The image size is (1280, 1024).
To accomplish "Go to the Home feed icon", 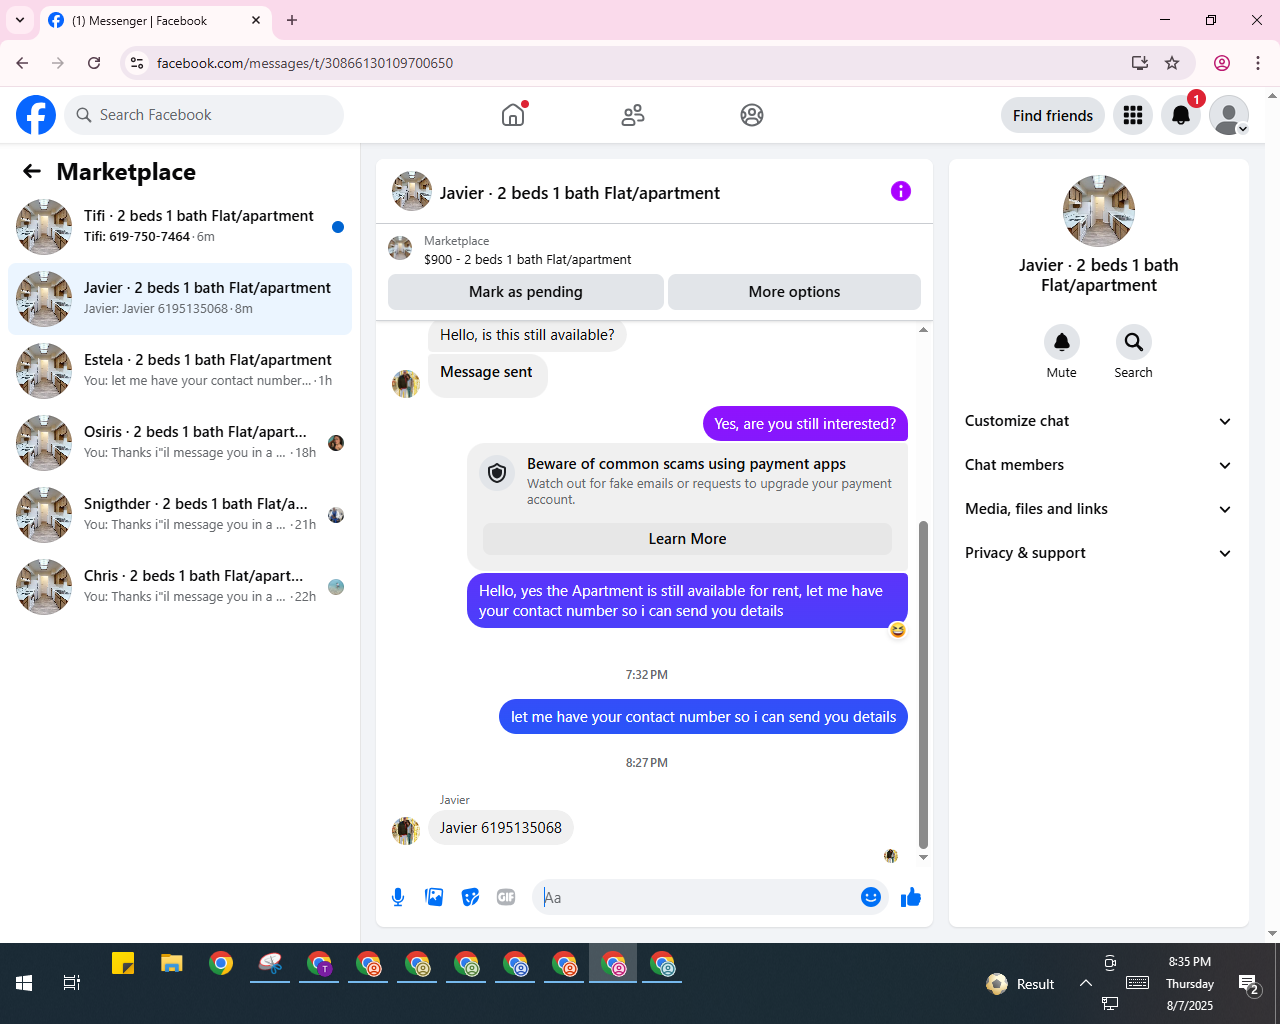I will pos(513,115).
